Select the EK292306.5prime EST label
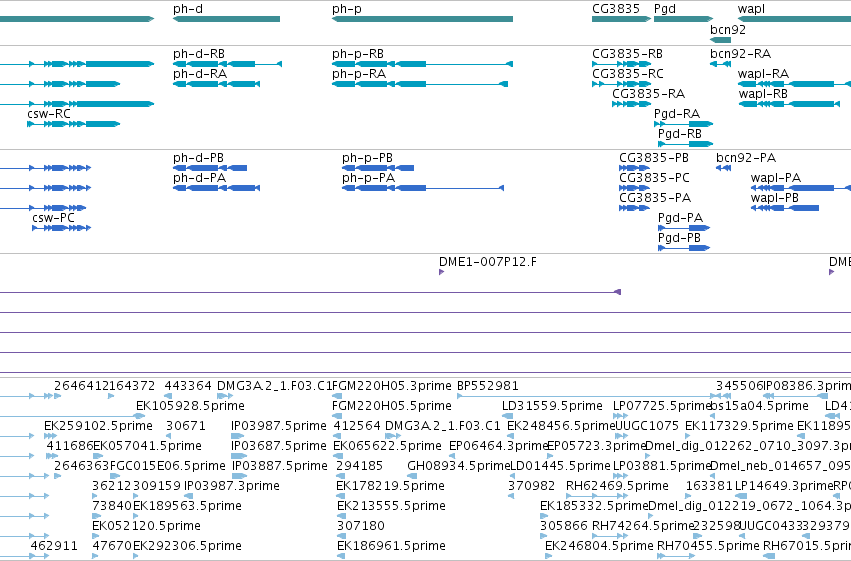 tap(187, 546)
